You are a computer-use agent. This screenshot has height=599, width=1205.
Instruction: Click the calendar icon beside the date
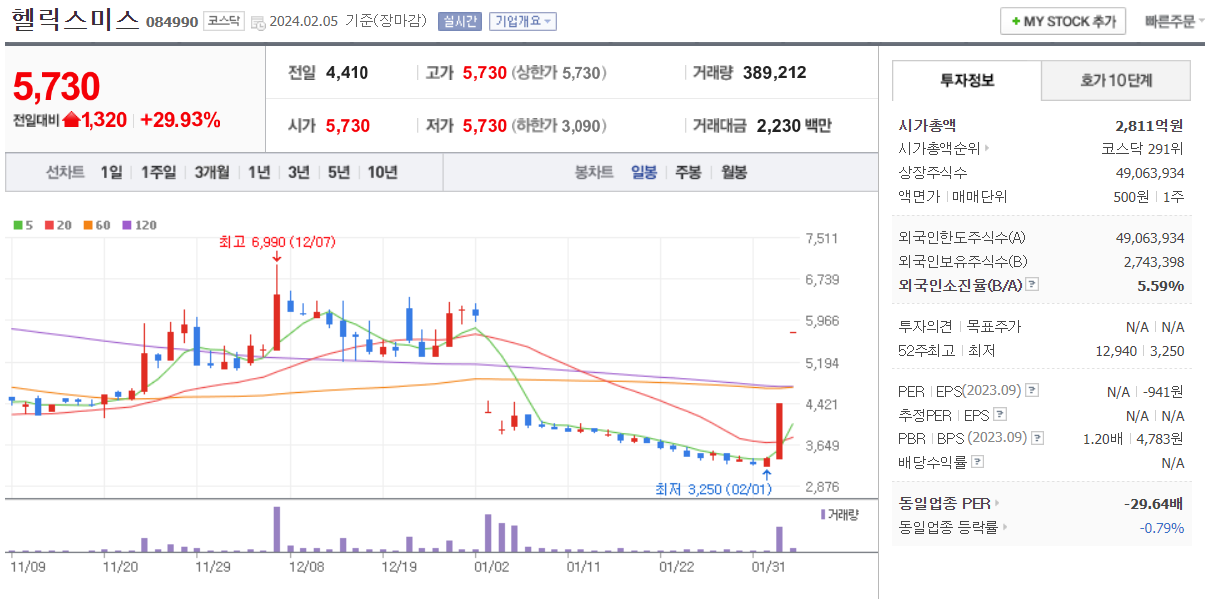(258, 22)
